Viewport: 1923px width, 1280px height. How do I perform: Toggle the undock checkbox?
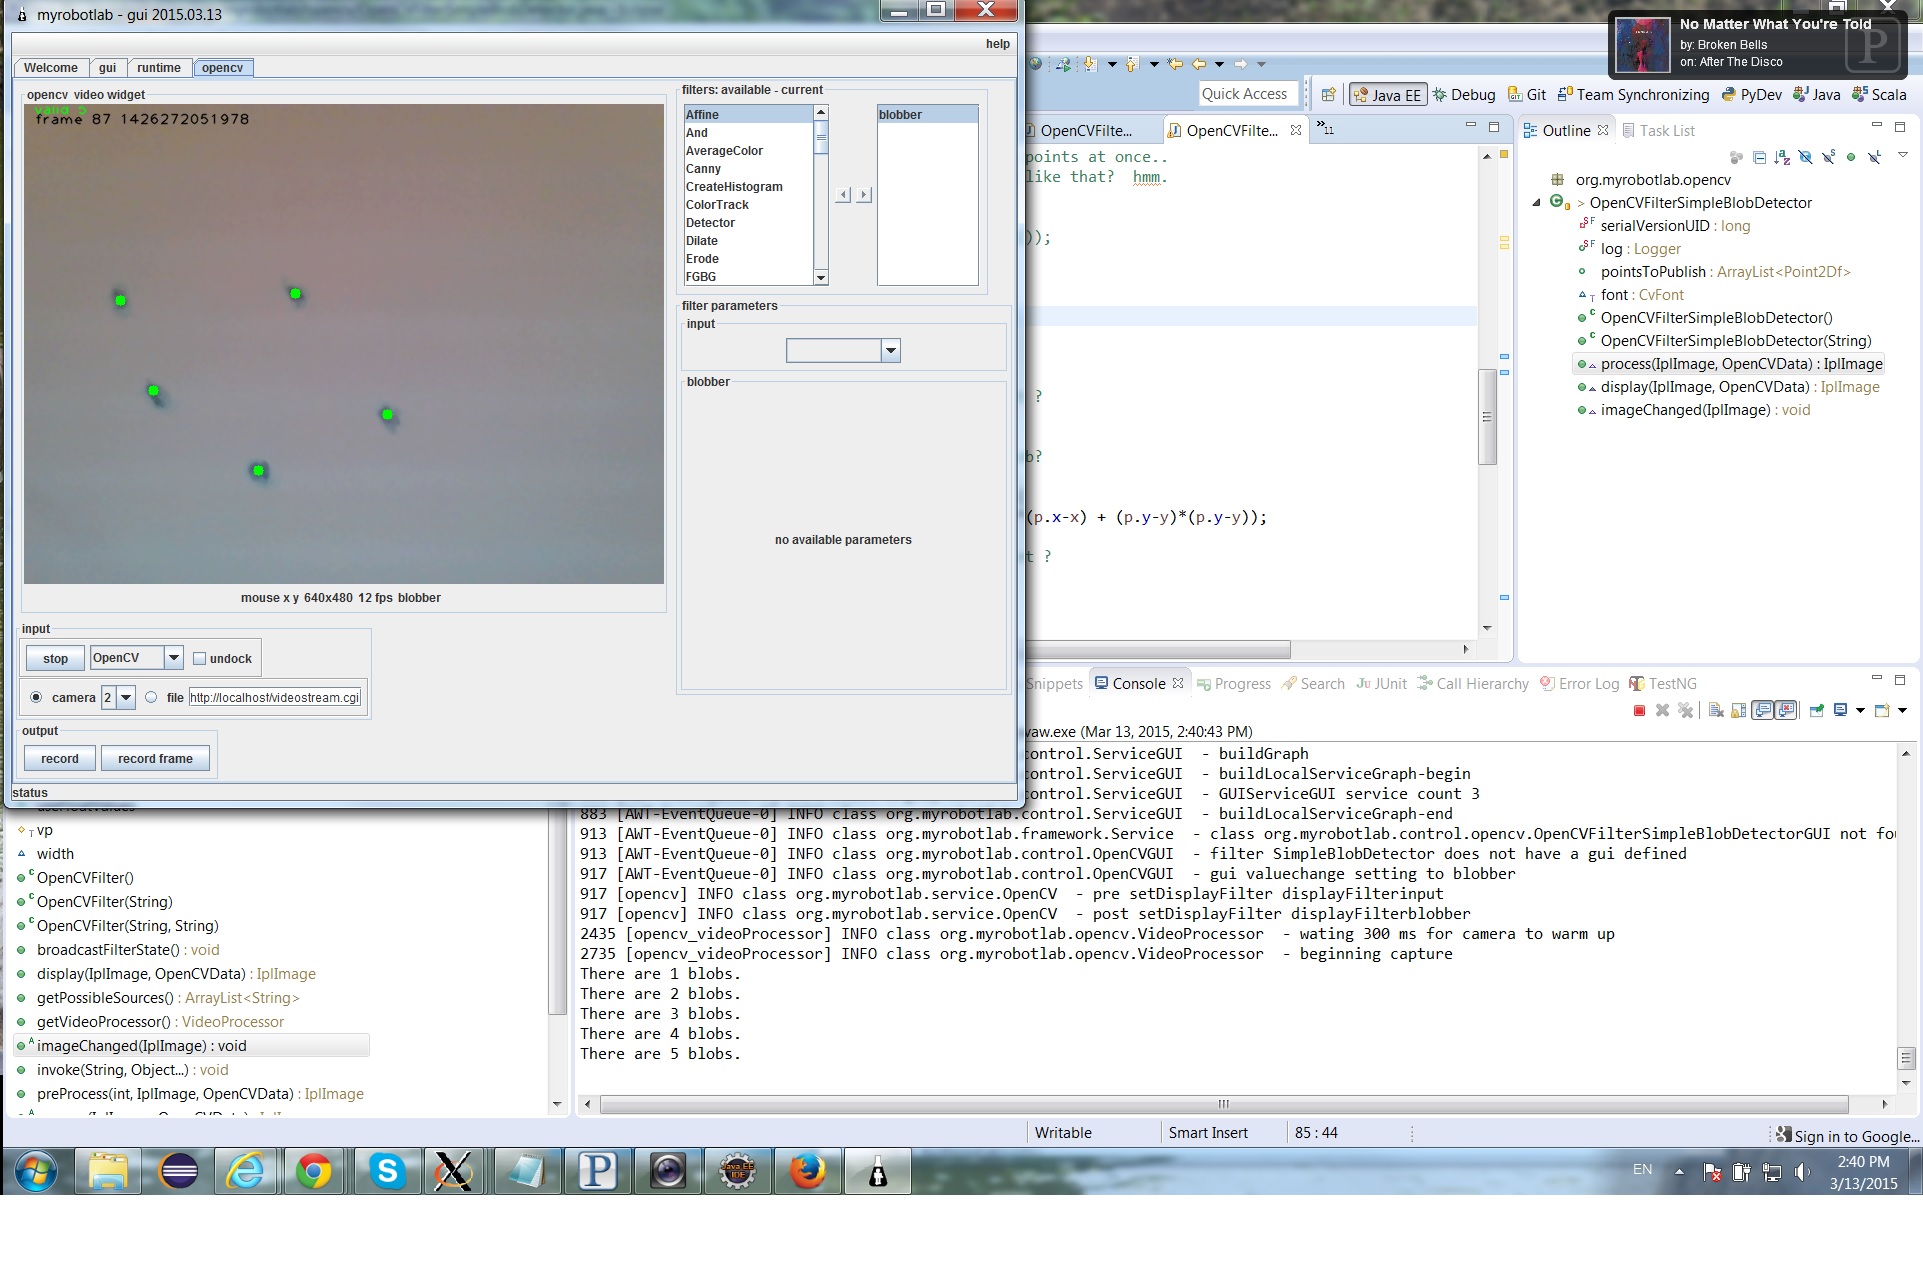pos(199,659)
